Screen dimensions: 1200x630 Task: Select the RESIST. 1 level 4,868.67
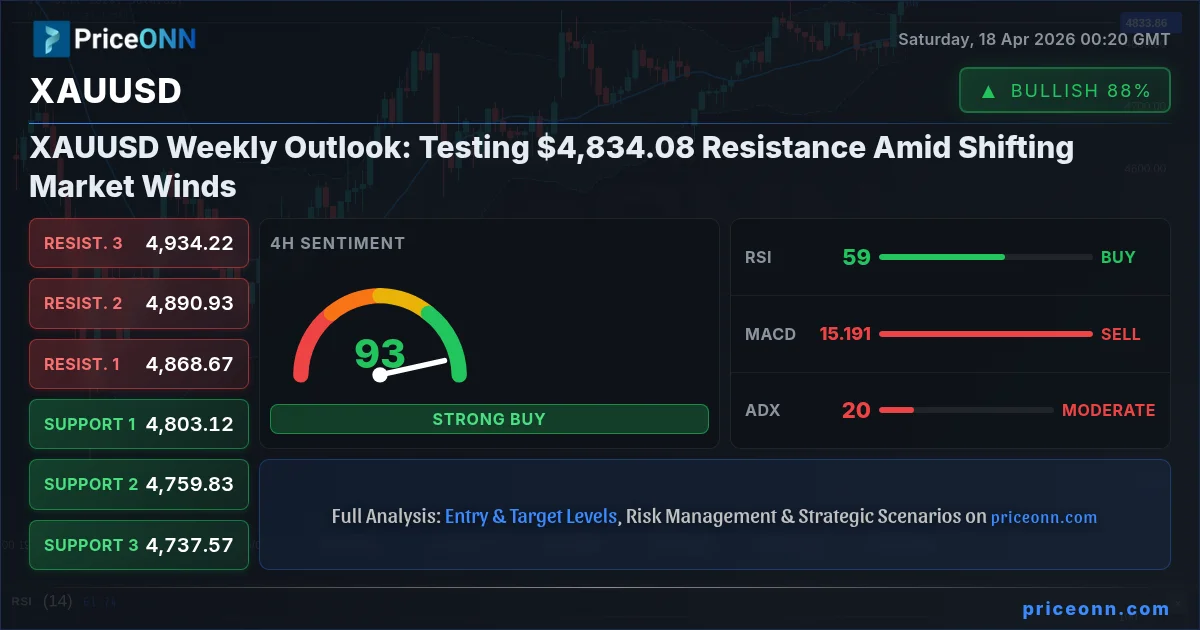[x=139, y=364]
